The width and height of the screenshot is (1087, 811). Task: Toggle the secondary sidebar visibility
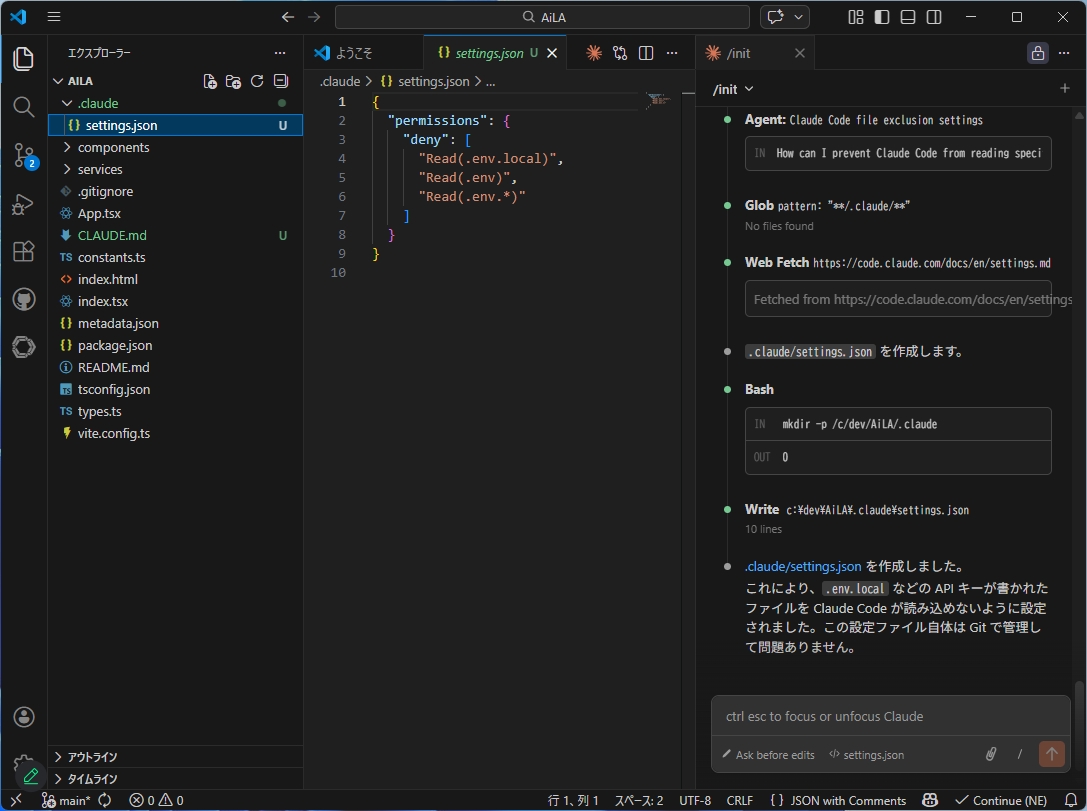click(x=933, y=17)
